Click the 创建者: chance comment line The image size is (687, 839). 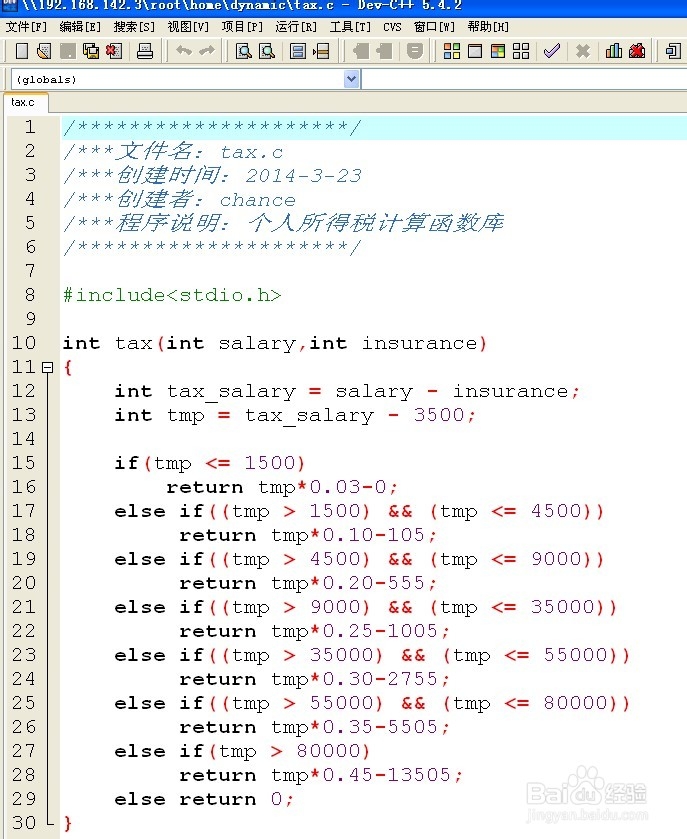(180, 199)
